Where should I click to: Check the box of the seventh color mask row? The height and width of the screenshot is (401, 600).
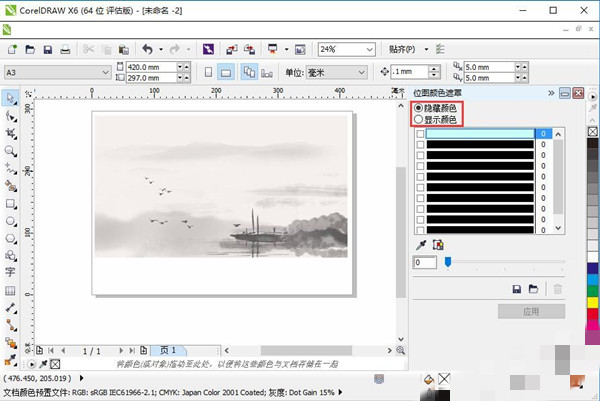420,198
